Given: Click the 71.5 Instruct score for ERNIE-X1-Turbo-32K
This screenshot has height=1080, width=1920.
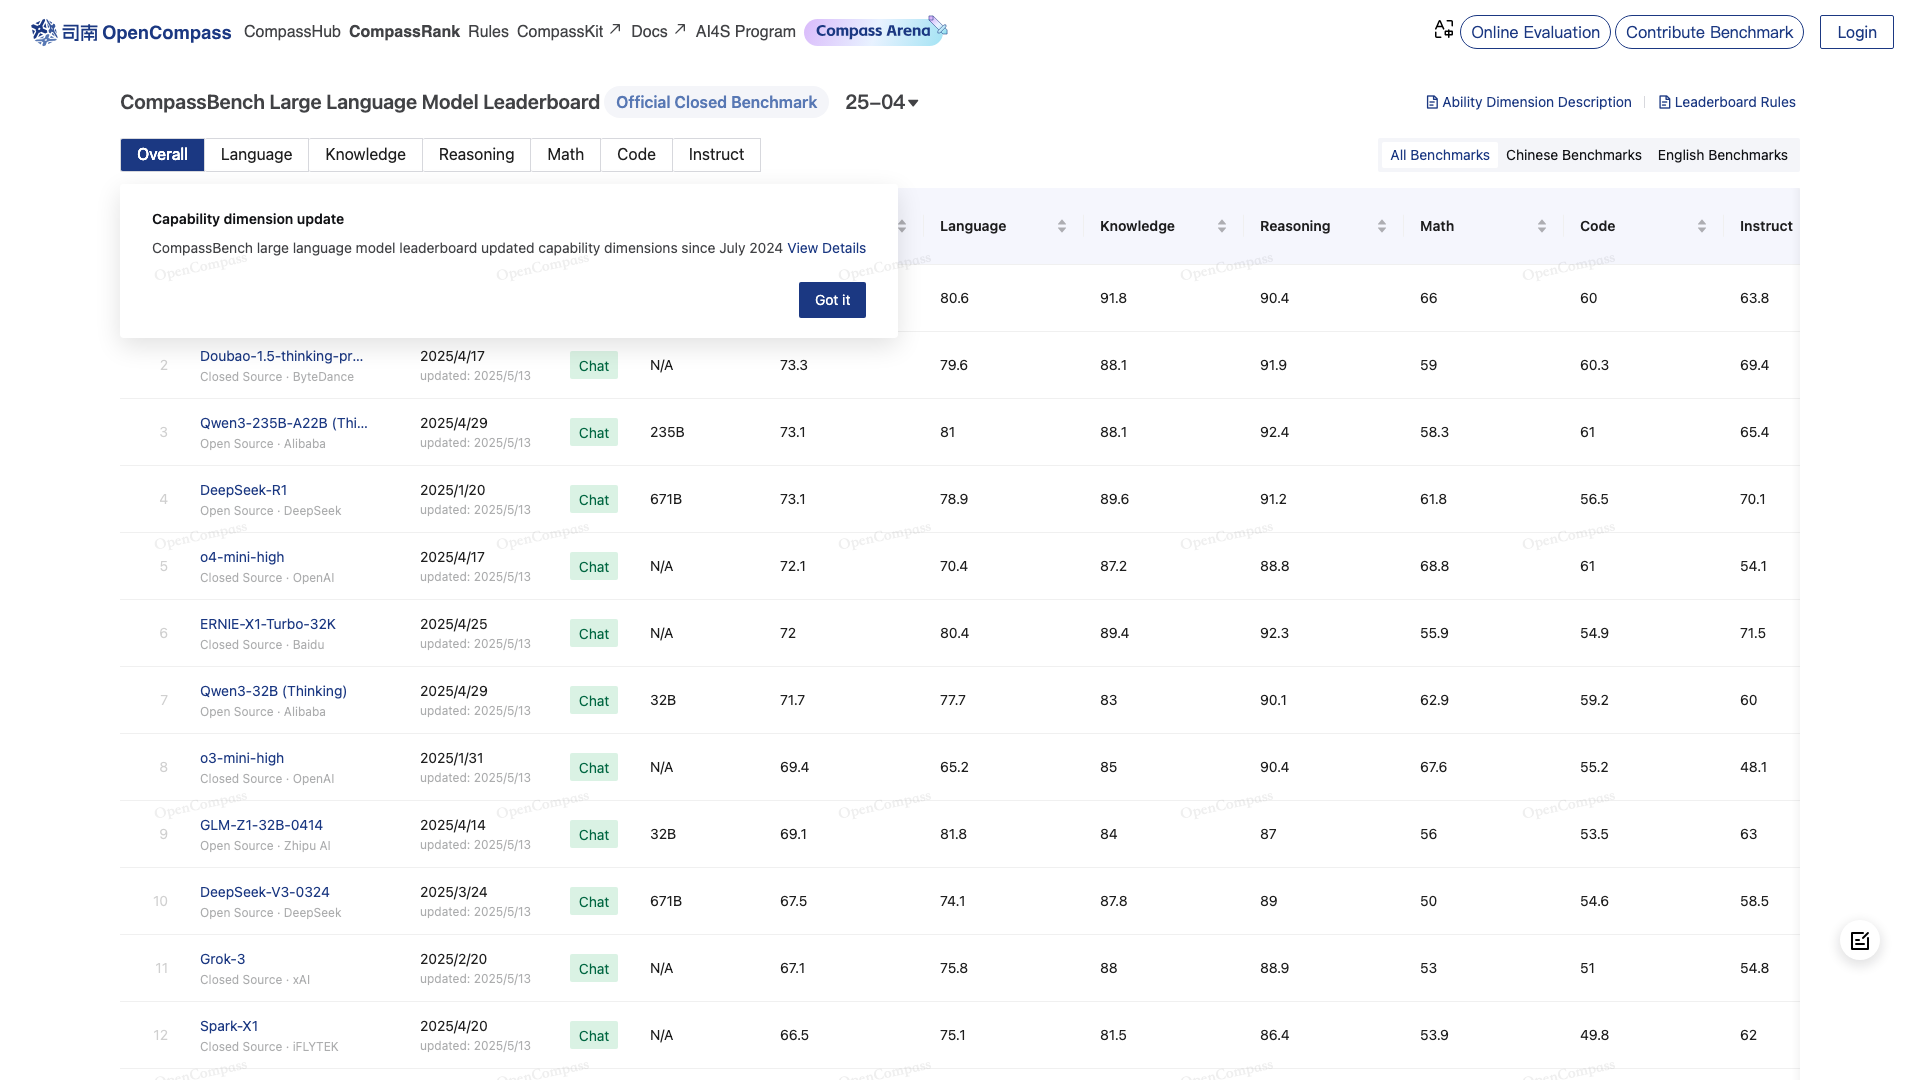Looking at the screenshot, I should 1752,633.
